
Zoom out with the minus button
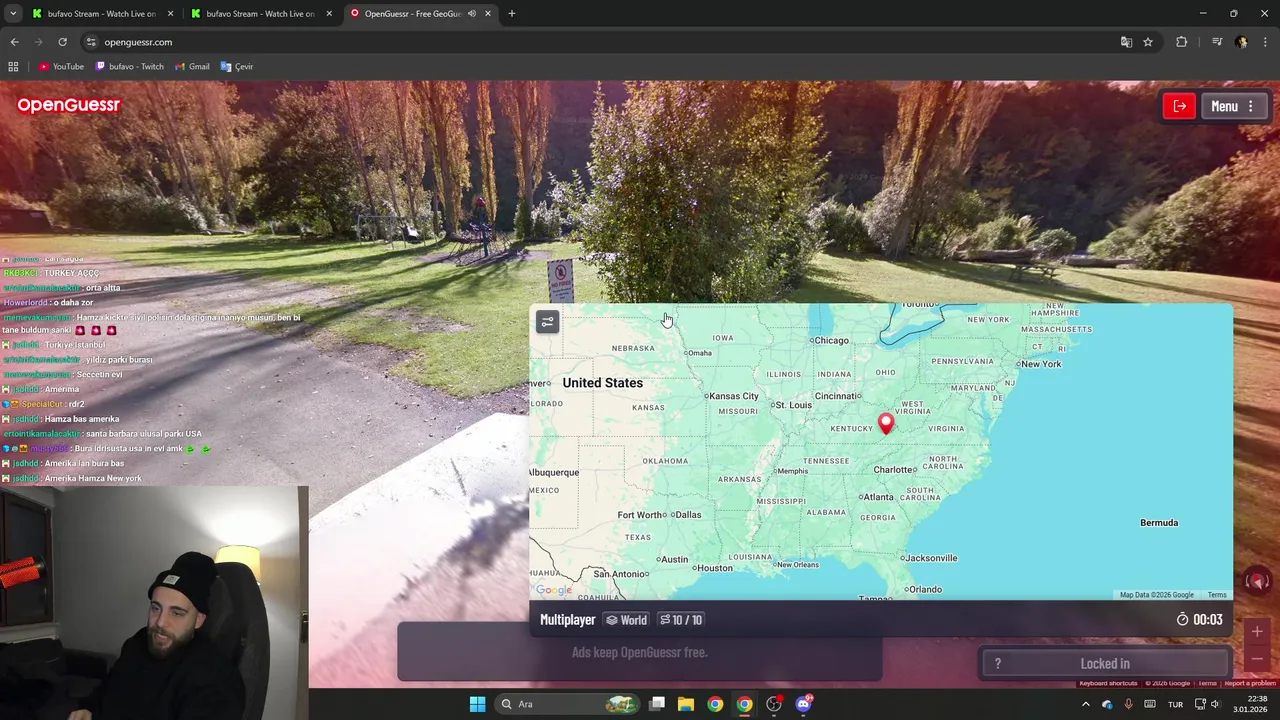[1257, 659]
